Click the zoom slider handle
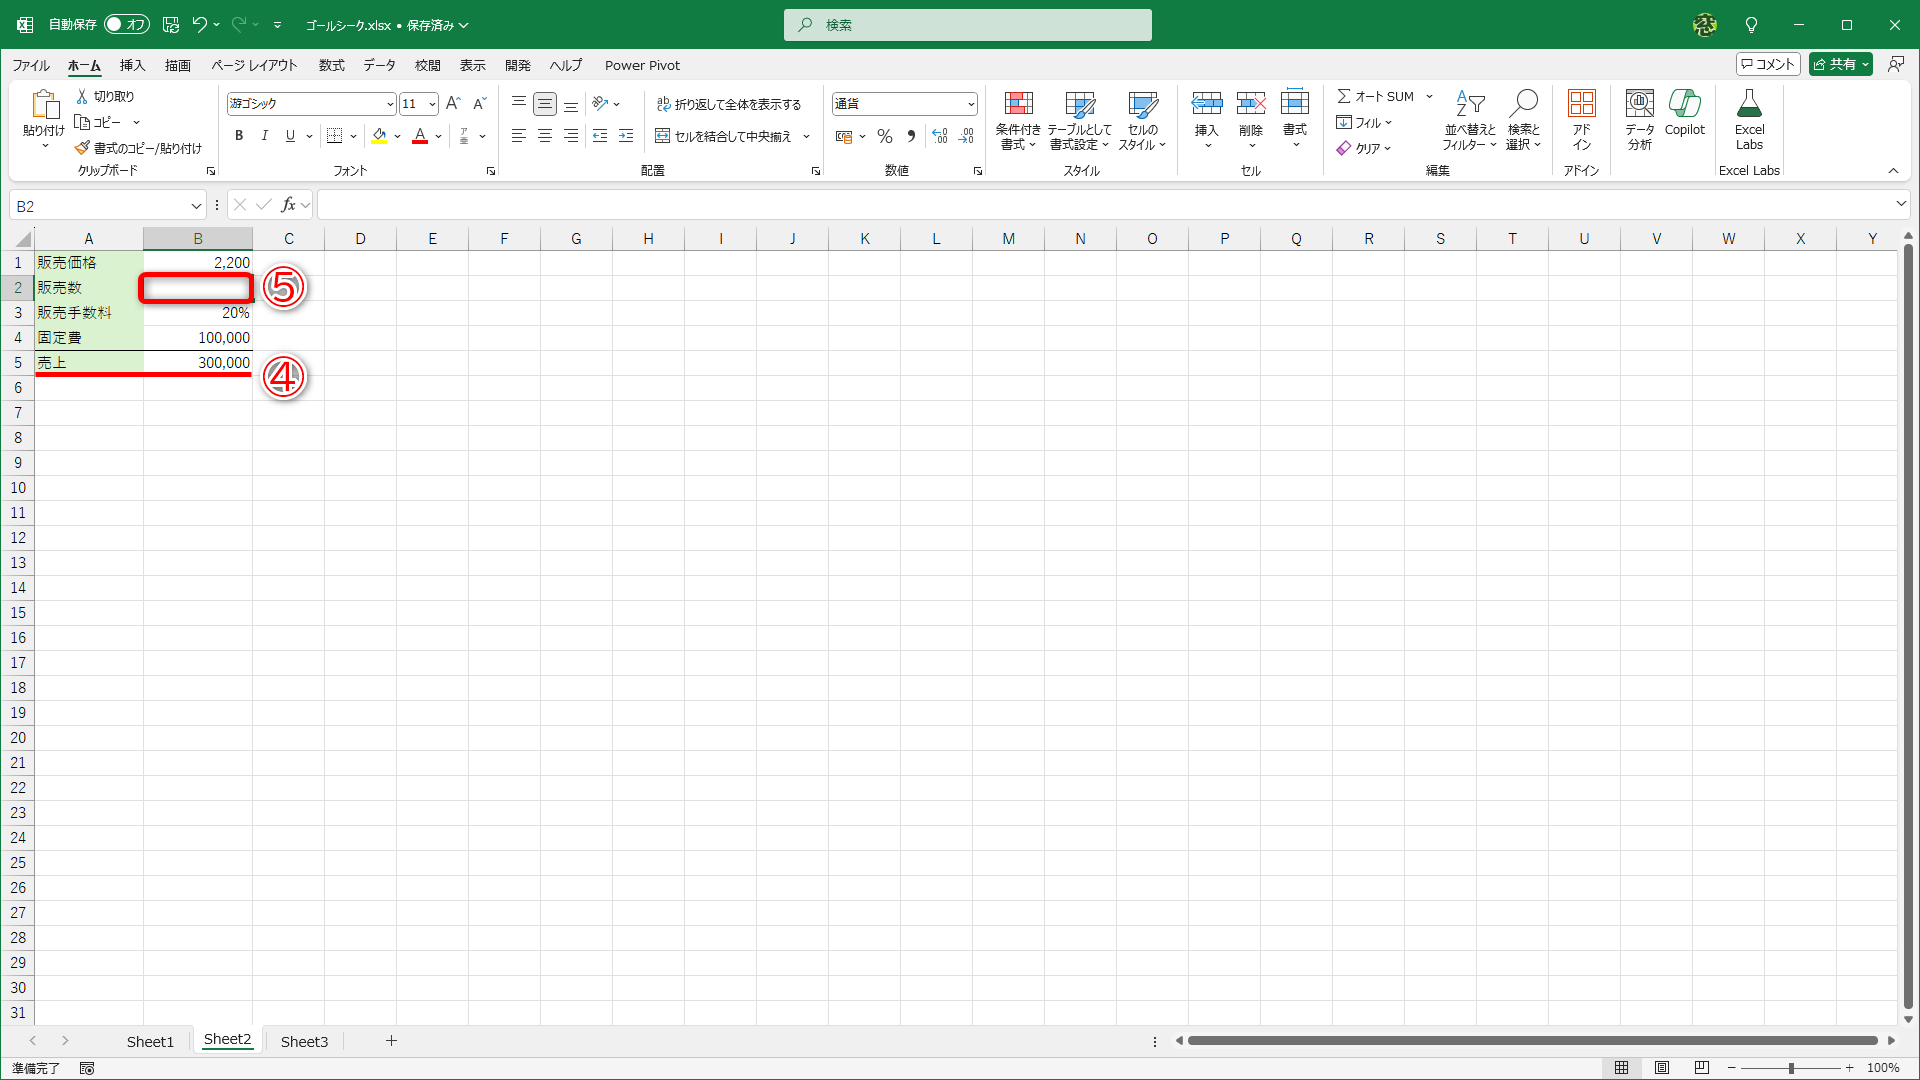1920x1080 pixels. tap(1791, 1068)
